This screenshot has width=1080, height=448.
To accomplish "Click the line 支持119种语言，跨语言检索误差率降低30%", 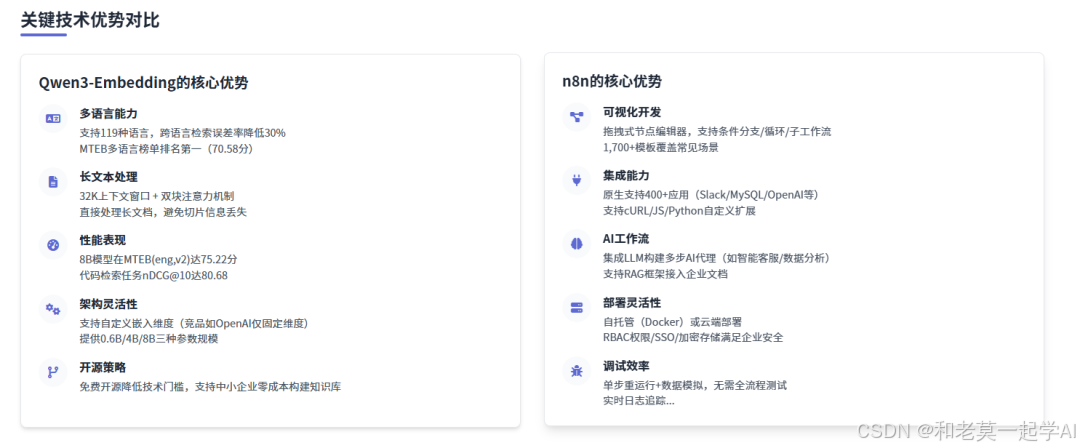I will pos(183,132).
